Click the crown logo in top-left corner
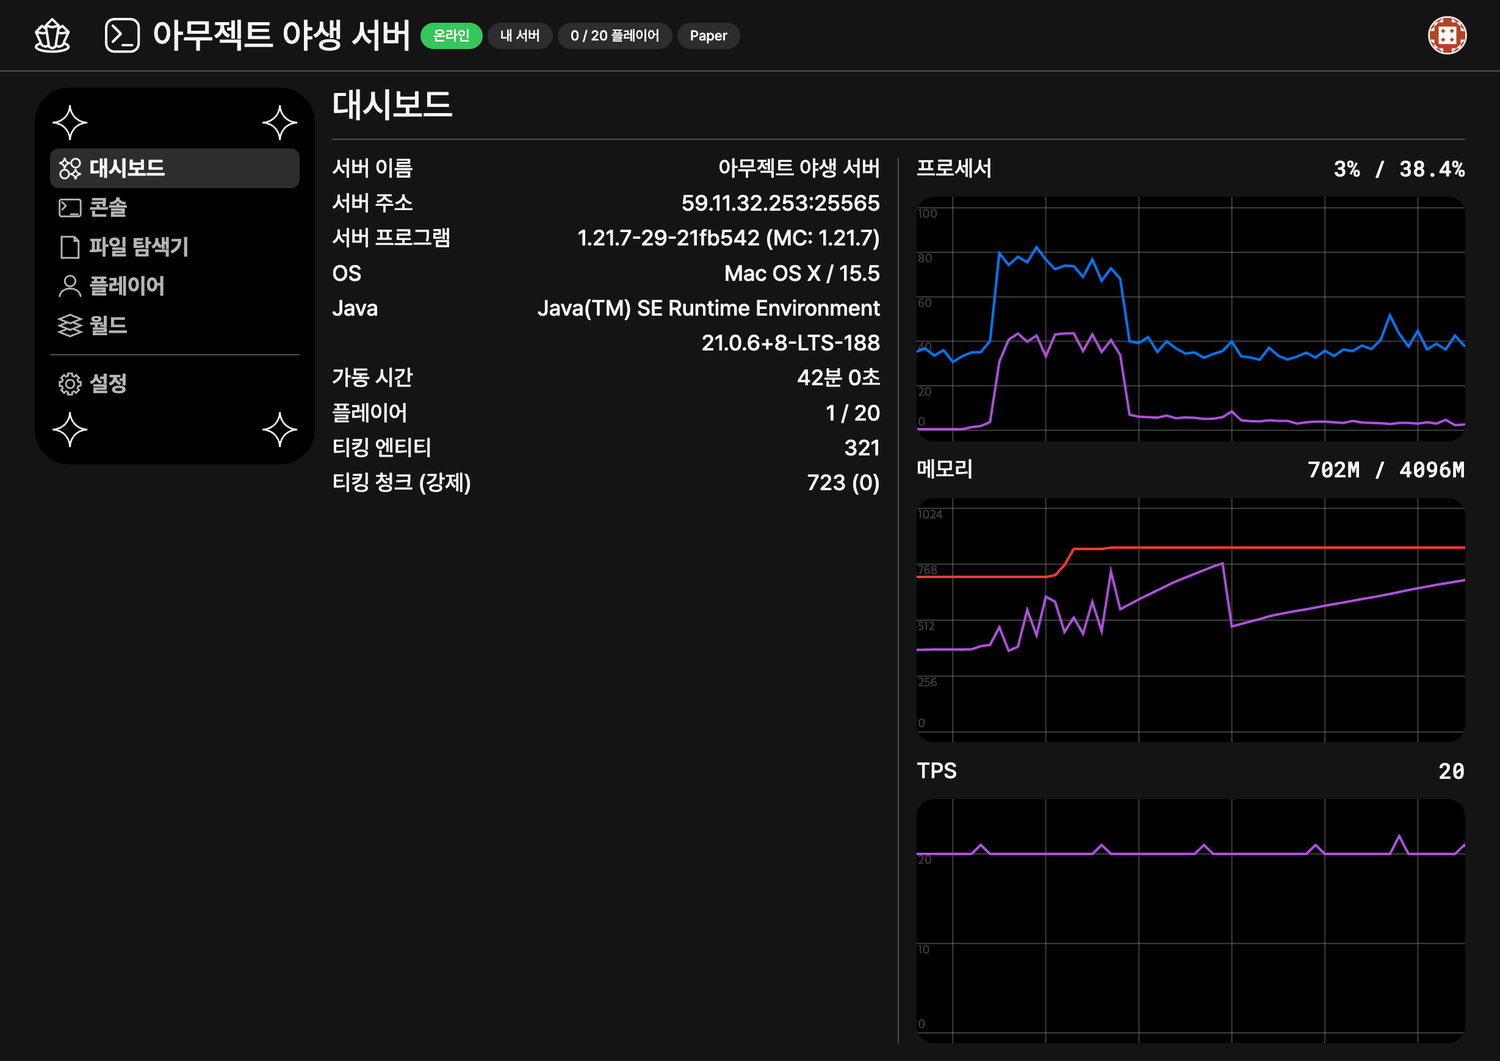The image size is (1500, 1061). (52, 36)
